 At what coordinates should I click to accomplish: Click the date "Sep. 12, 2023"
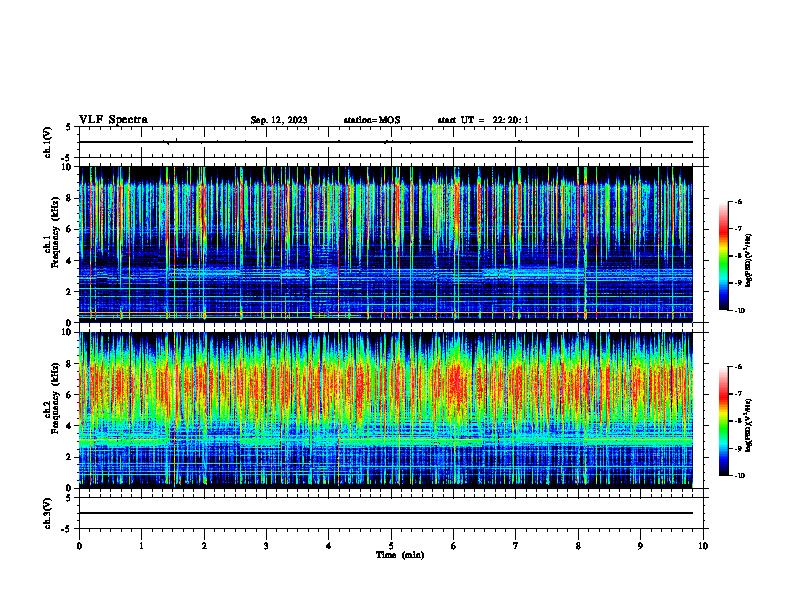279,120
